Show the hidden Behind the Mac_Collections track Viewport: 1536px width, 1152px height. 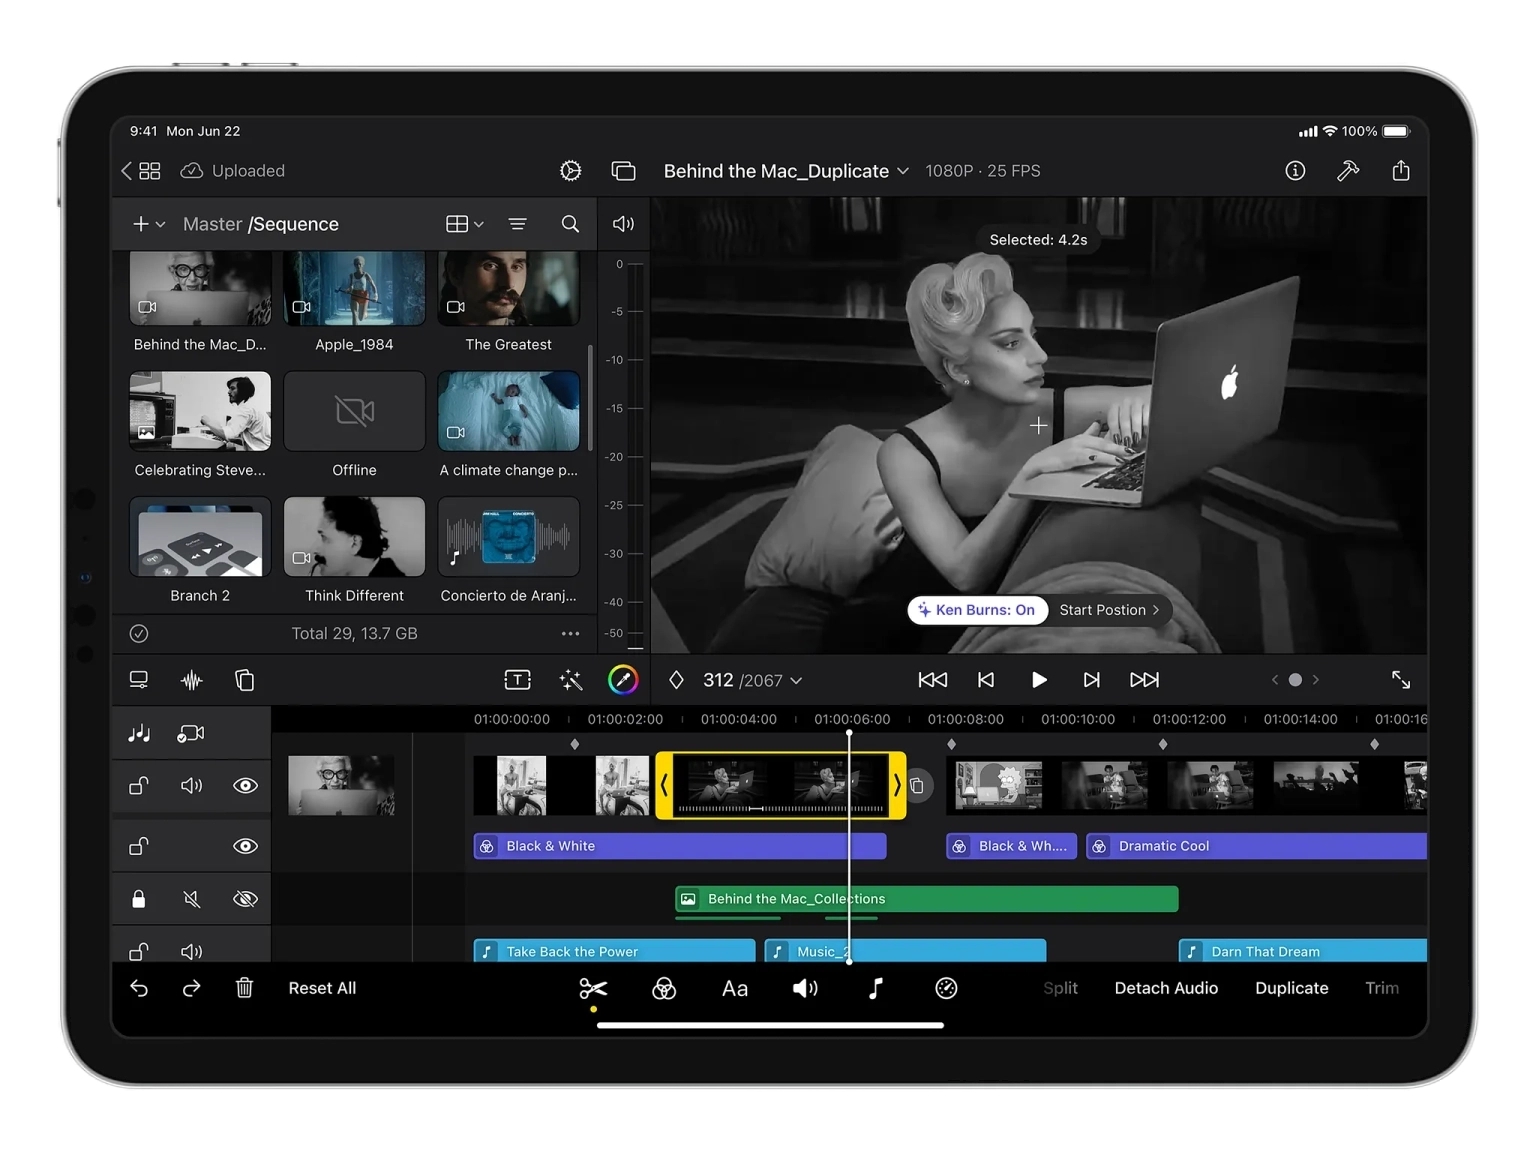tap(245, 899)
